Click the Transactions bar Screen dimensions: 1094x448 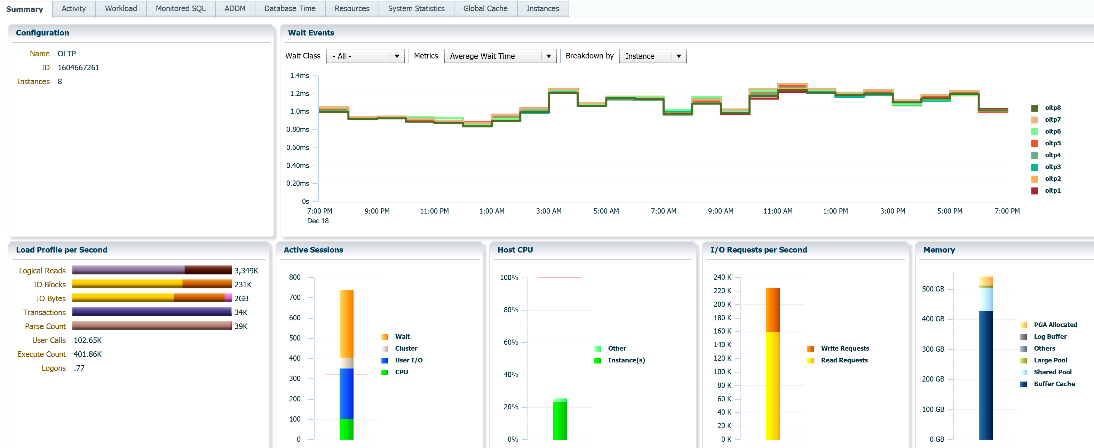point(152,312)
